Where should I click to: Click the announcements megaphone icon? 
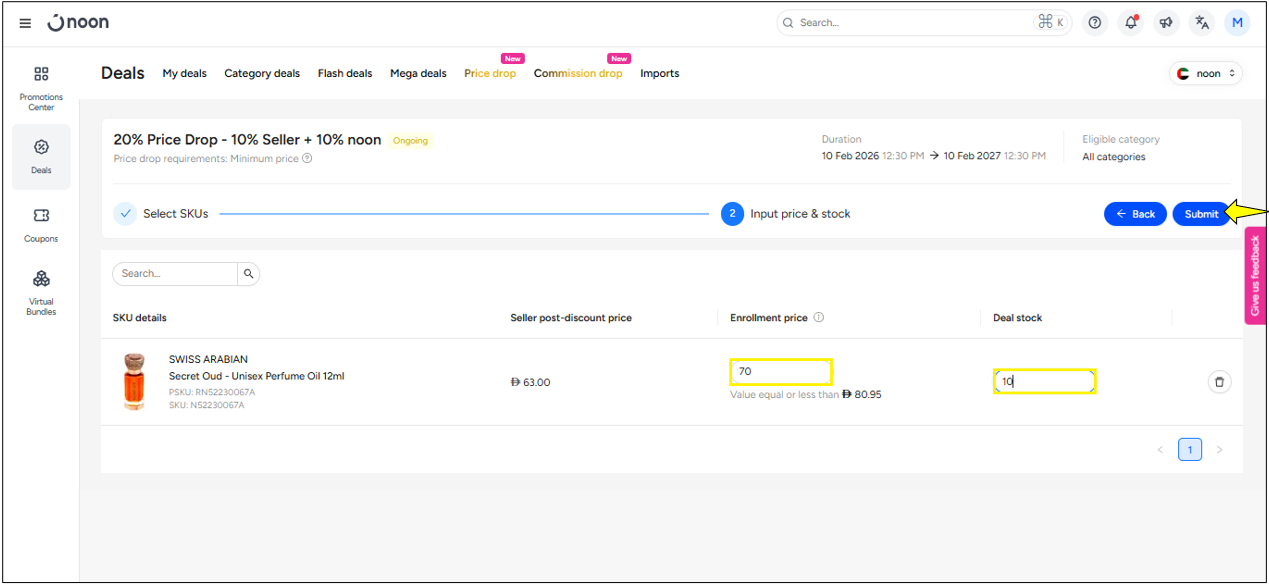(1166, 23)
